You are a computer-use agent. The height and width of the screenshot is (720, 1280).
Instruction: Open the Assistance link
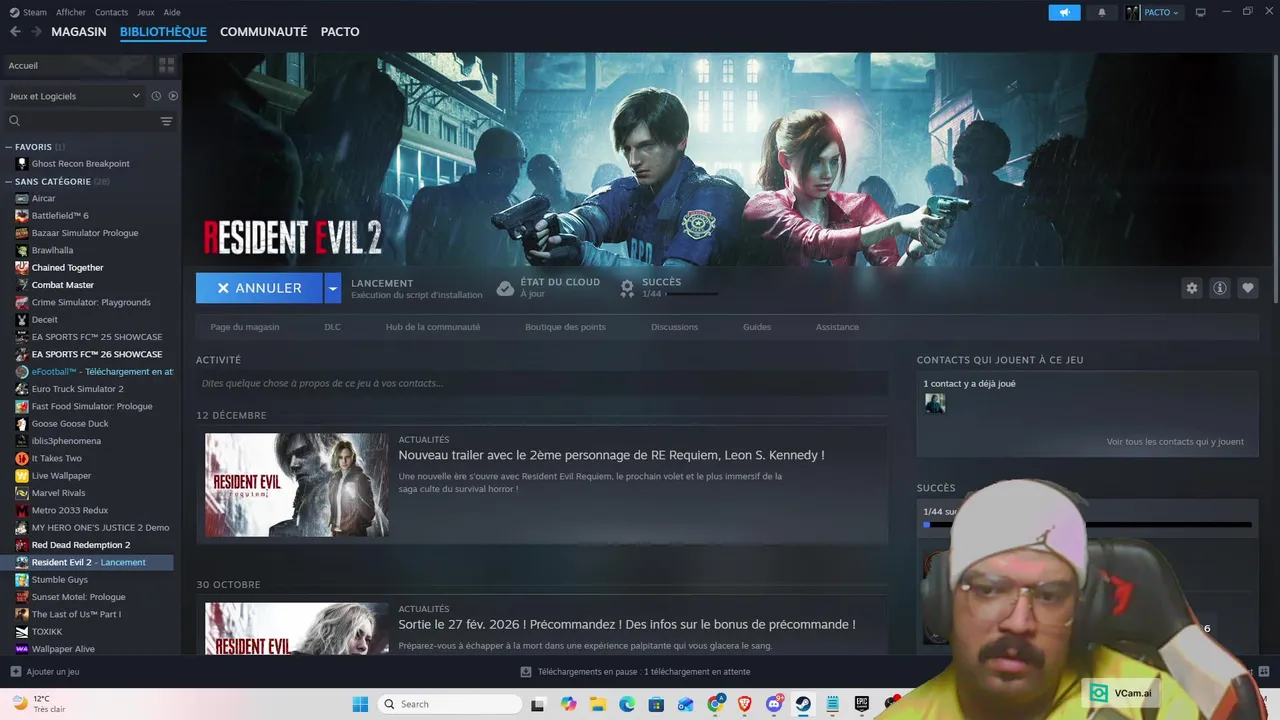837,327
